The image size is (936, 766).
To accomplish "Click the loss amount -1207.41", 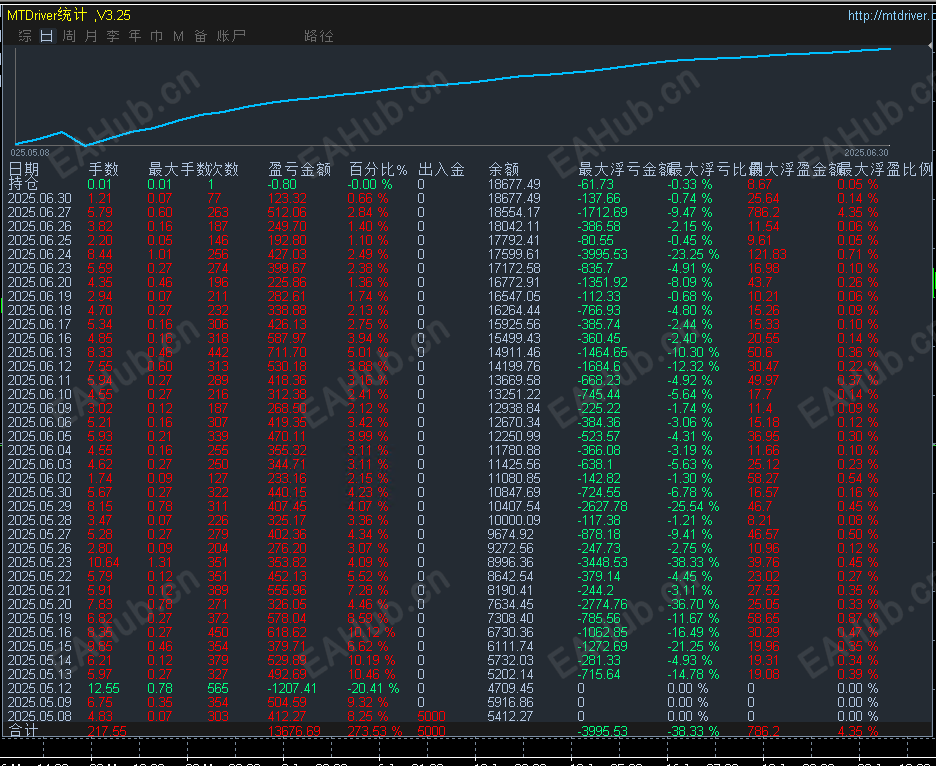I will 292,688.
